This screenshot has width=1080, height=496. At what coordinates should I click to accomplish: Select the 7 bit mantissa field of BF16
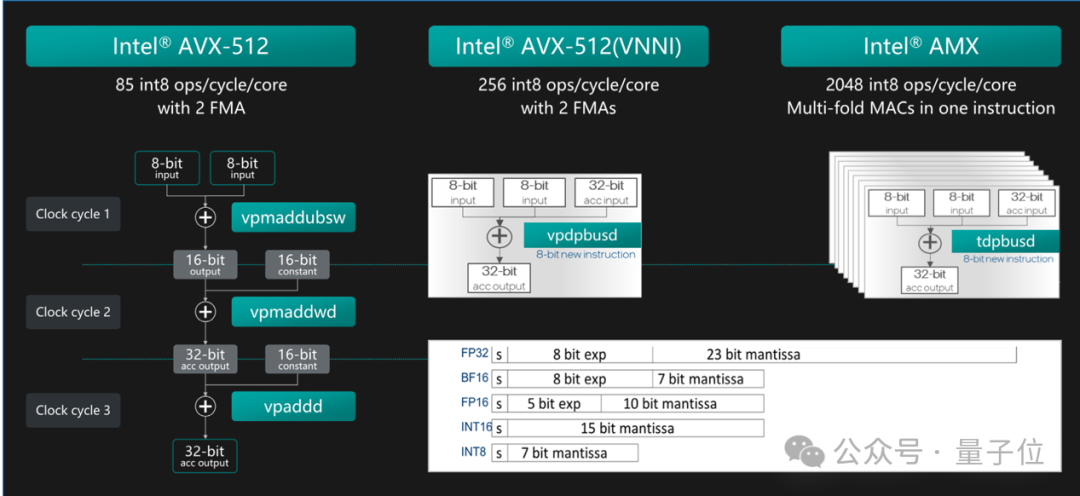tap(708, 379)
